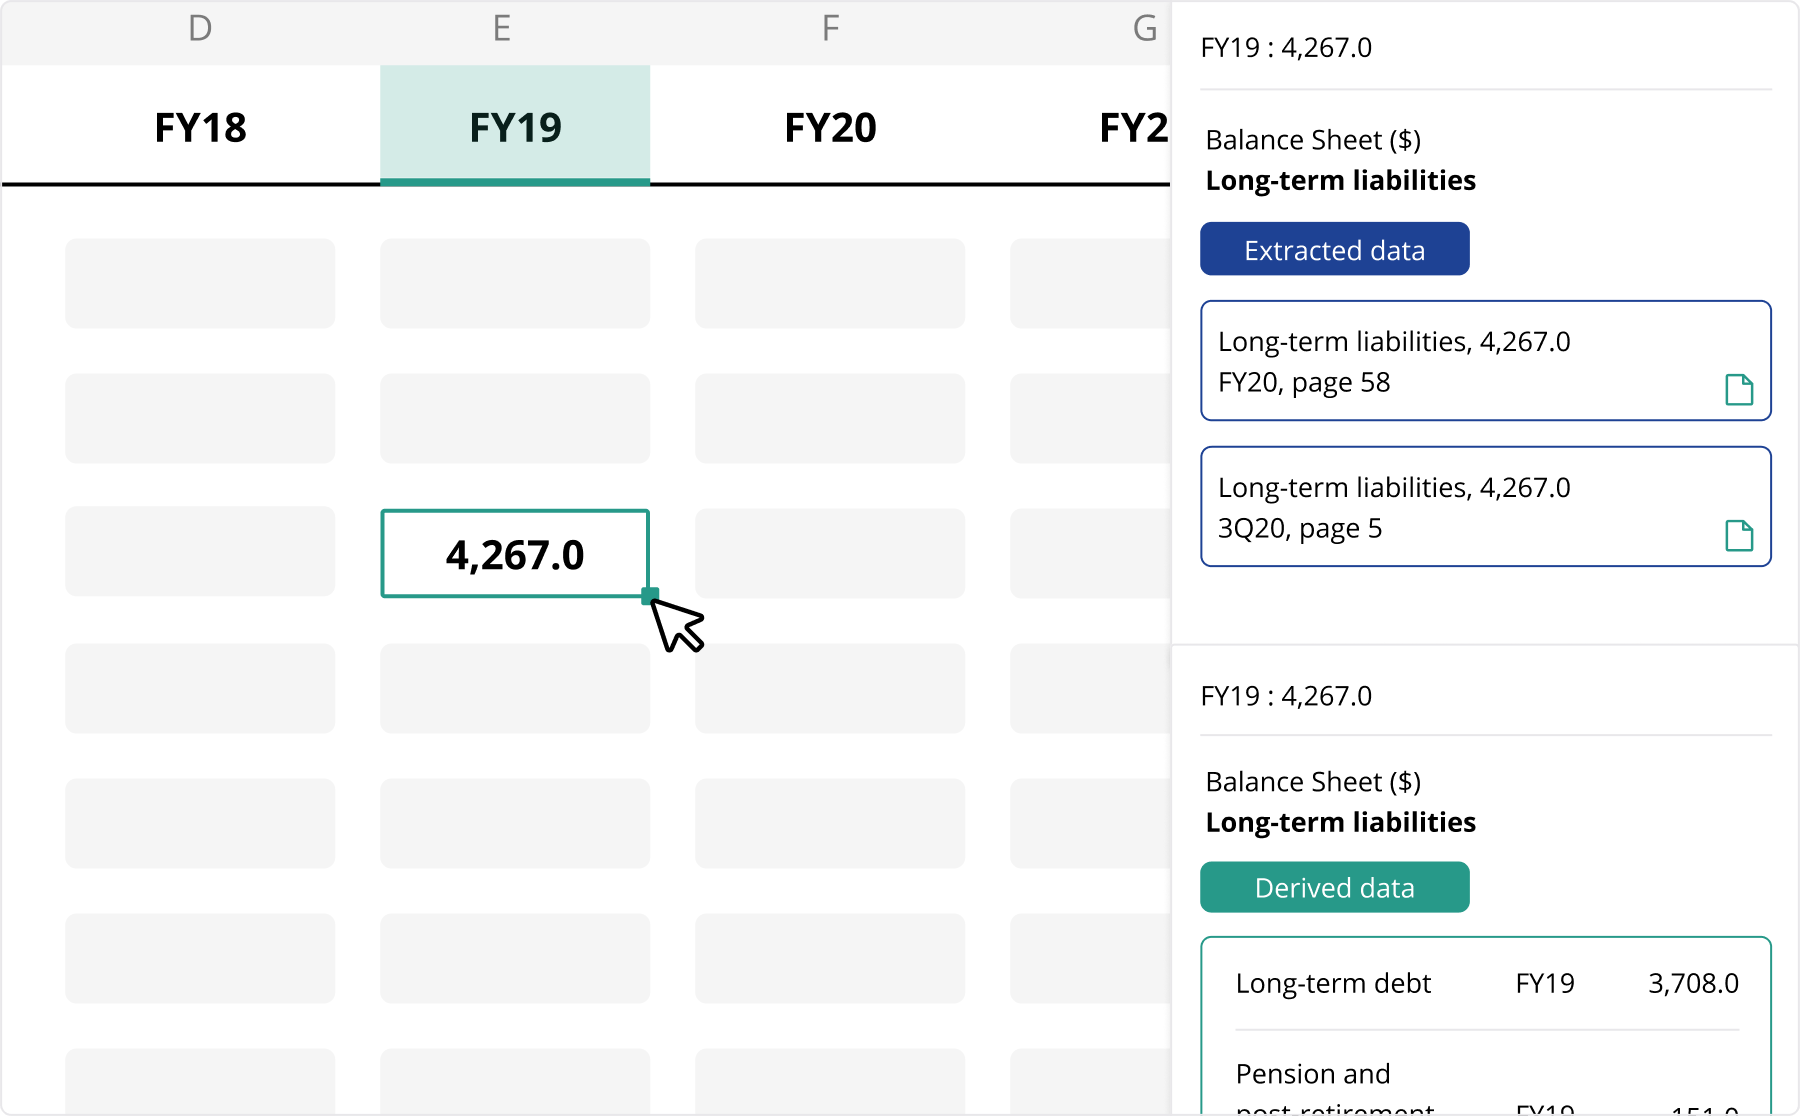Open document icon for FY20 page 58
This screenshot has width=1800, height=1116.
pos(1739,389)
